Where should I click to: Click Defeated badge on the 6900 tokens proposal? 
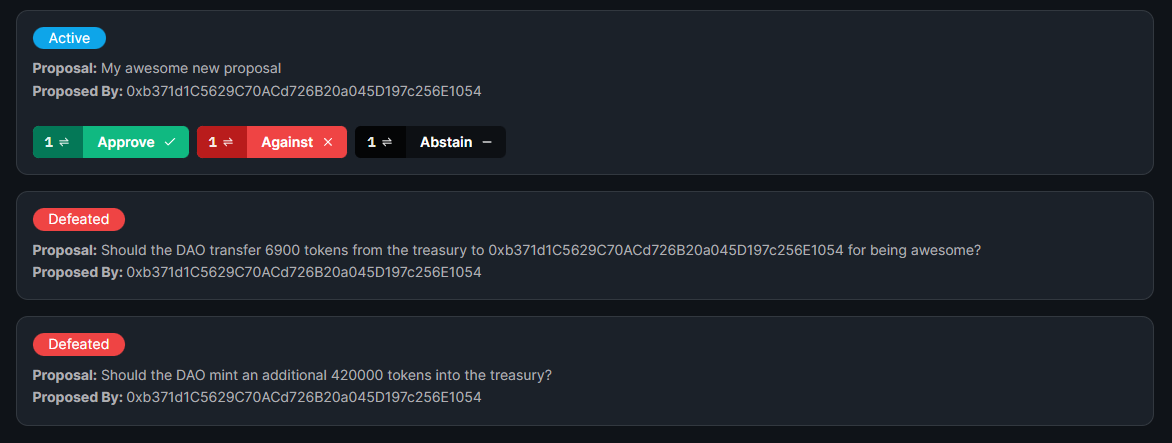tap(78, 219)
